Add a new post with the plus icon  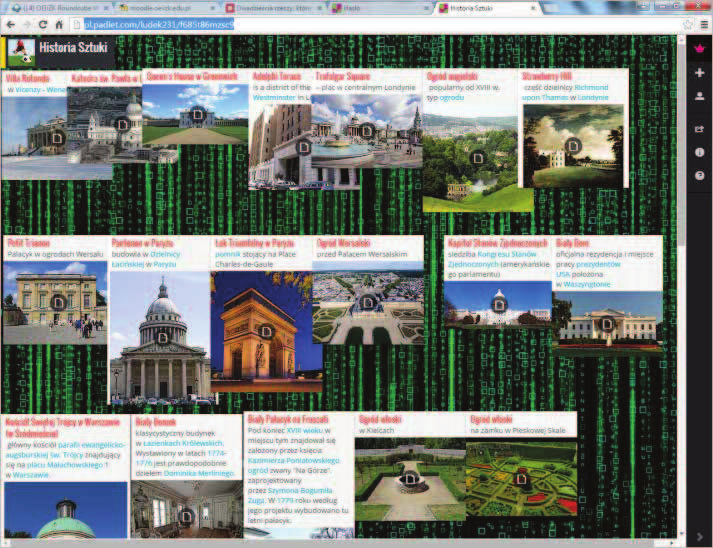pos(699,73)
